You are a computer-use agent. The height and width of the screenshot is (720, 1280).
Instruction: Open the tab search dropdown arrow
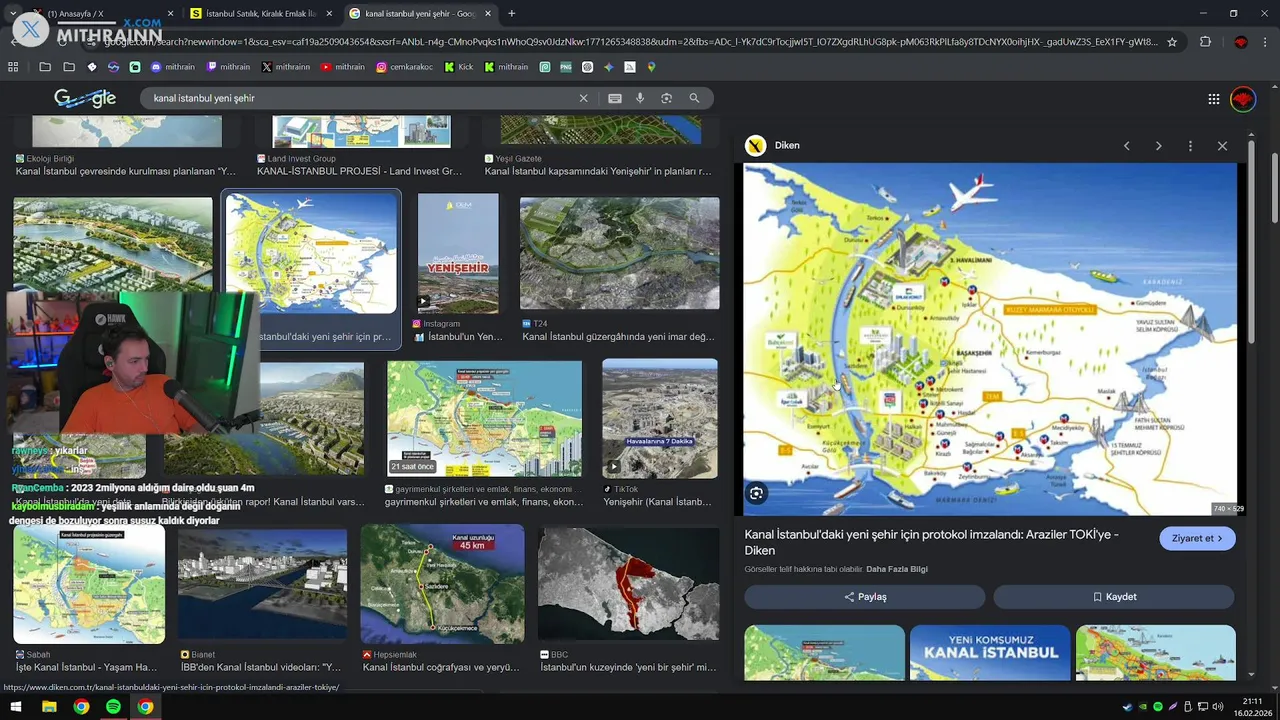(12, 13)
